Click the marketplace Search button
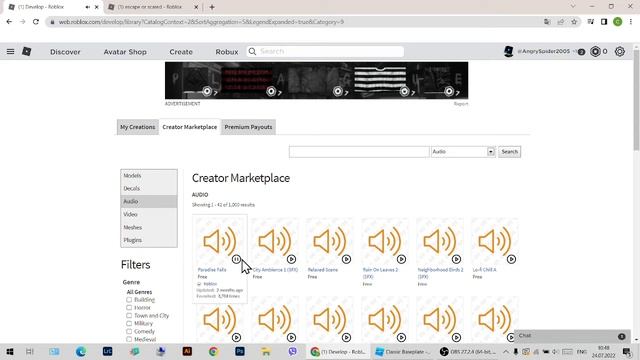Viewport: 640px width, 360px height. coord(509,151)
